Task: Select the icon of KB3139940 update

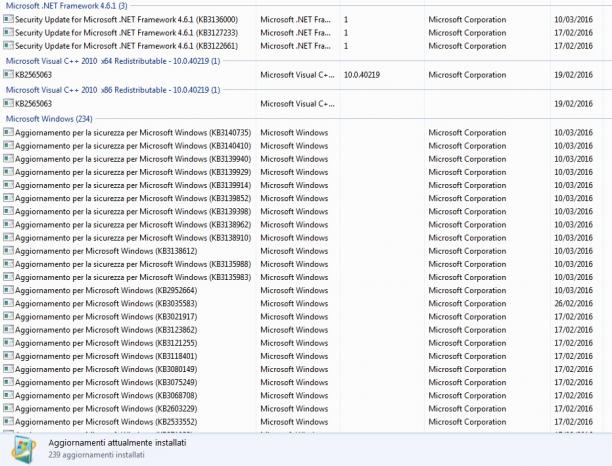Action: 8,159
